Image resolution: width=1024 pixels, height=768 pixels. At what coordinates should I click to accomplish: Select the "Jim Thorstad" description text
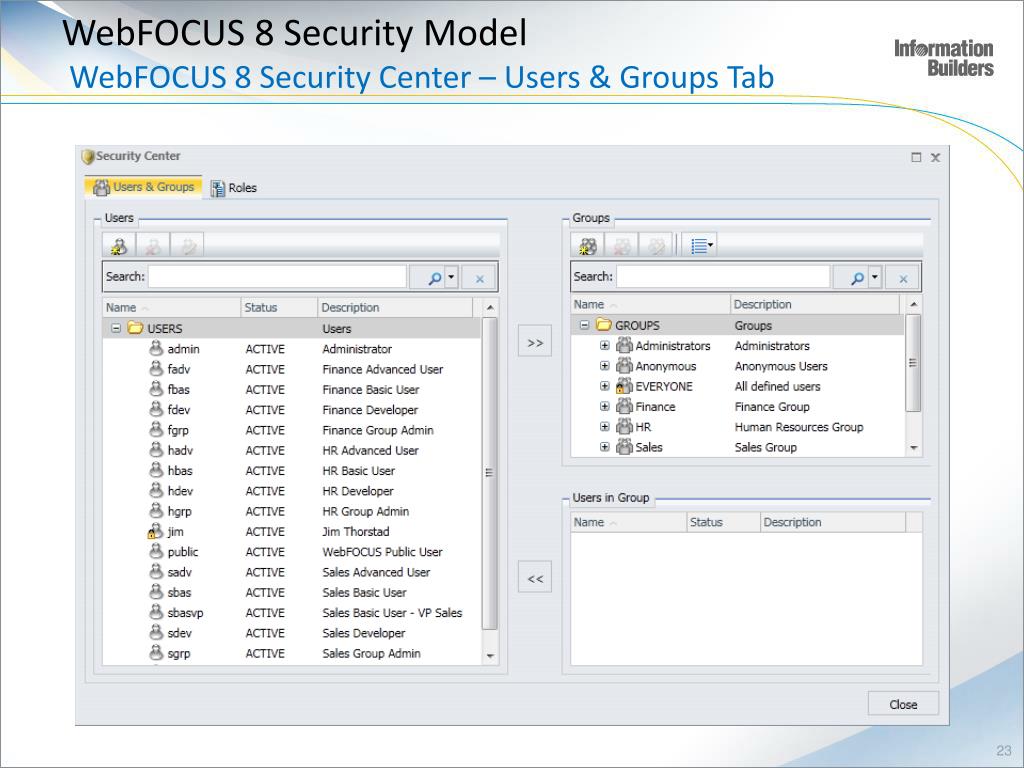point(355,531)
